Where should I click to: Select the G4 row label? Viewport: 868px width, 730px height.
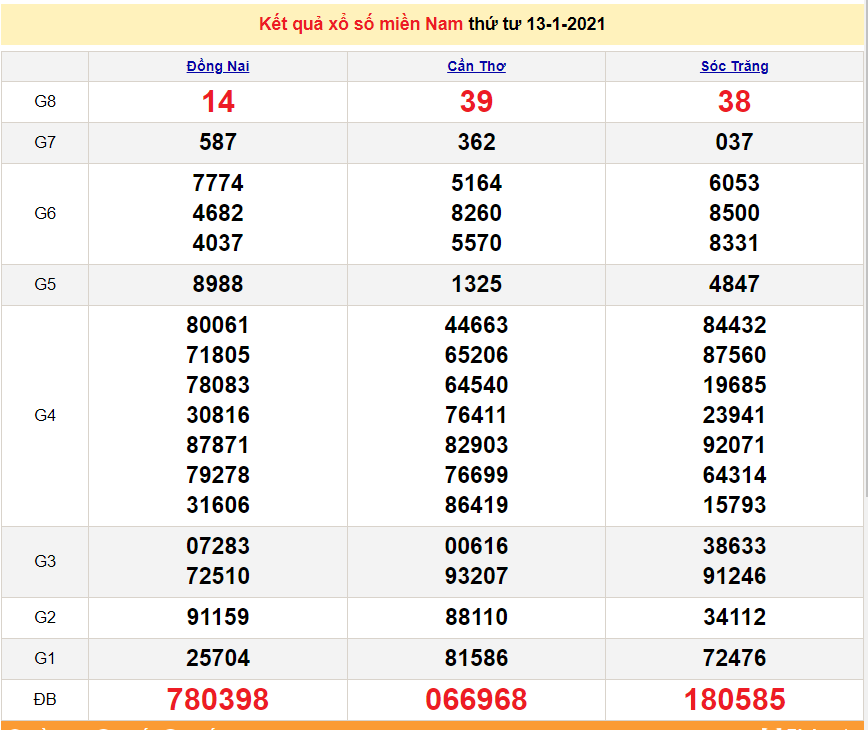pos(45,415)
